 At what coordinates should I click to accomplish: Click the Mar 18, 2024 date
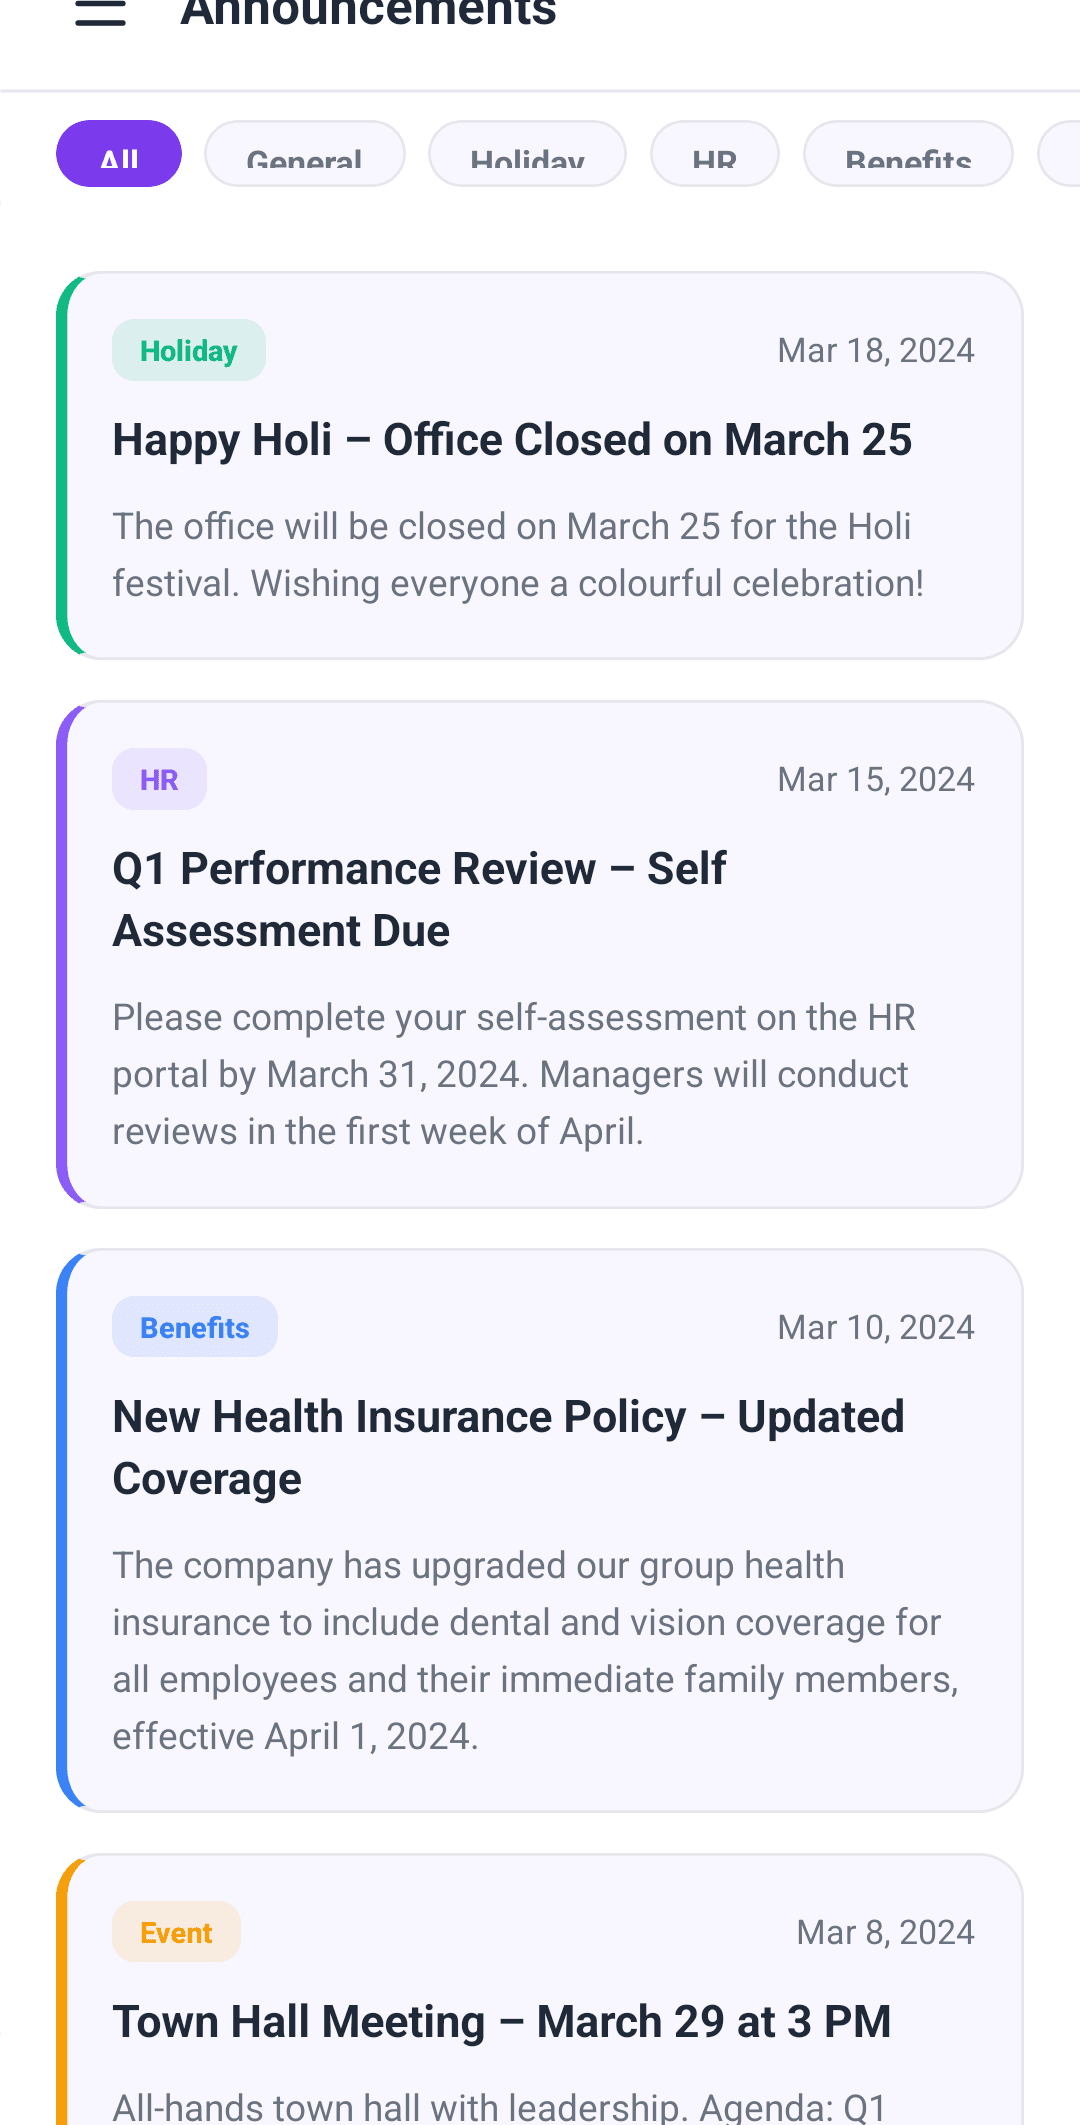[x=875, y=351]
